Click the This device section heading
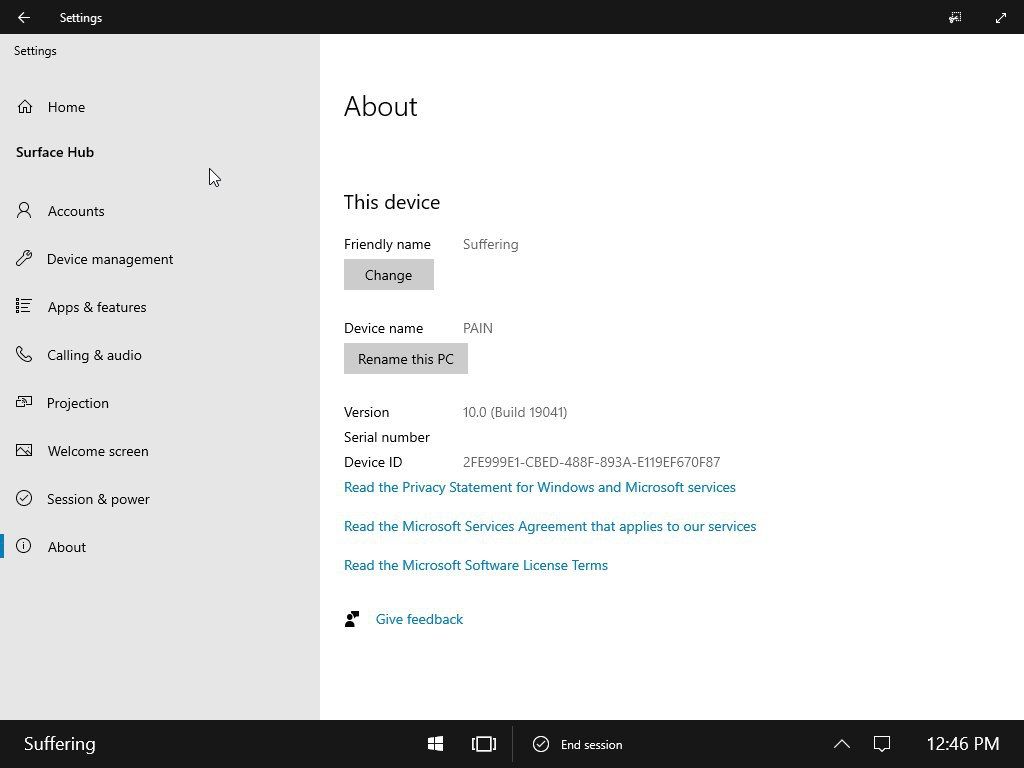Screen dimensions: 1024x768 pos(392,202)
